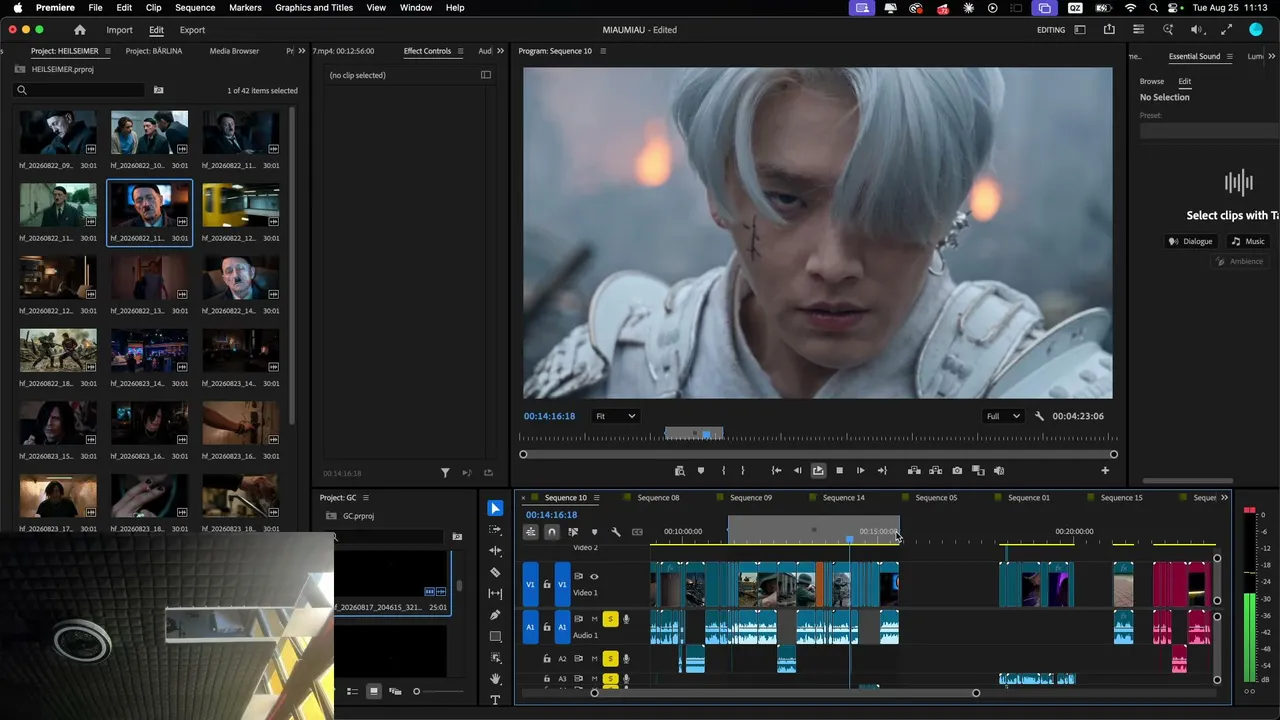Click Export Frame camera icon
This screenshot has height=720, width=1280.
[957, 470]
